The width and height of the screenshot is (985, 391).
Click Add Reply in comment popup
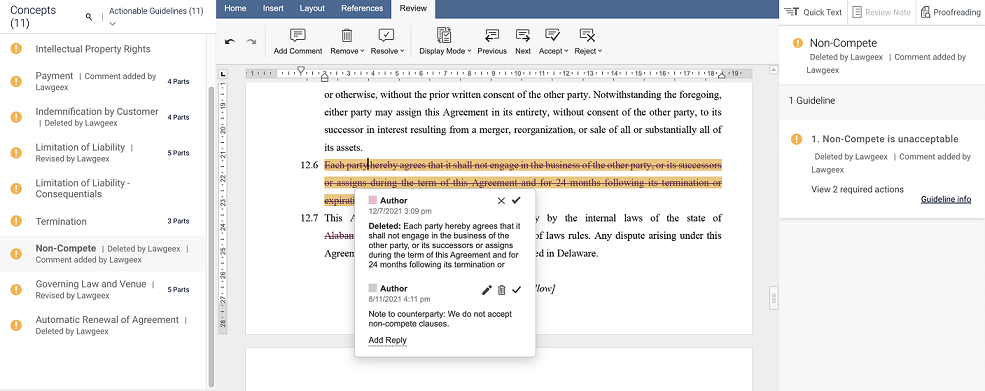388,341
